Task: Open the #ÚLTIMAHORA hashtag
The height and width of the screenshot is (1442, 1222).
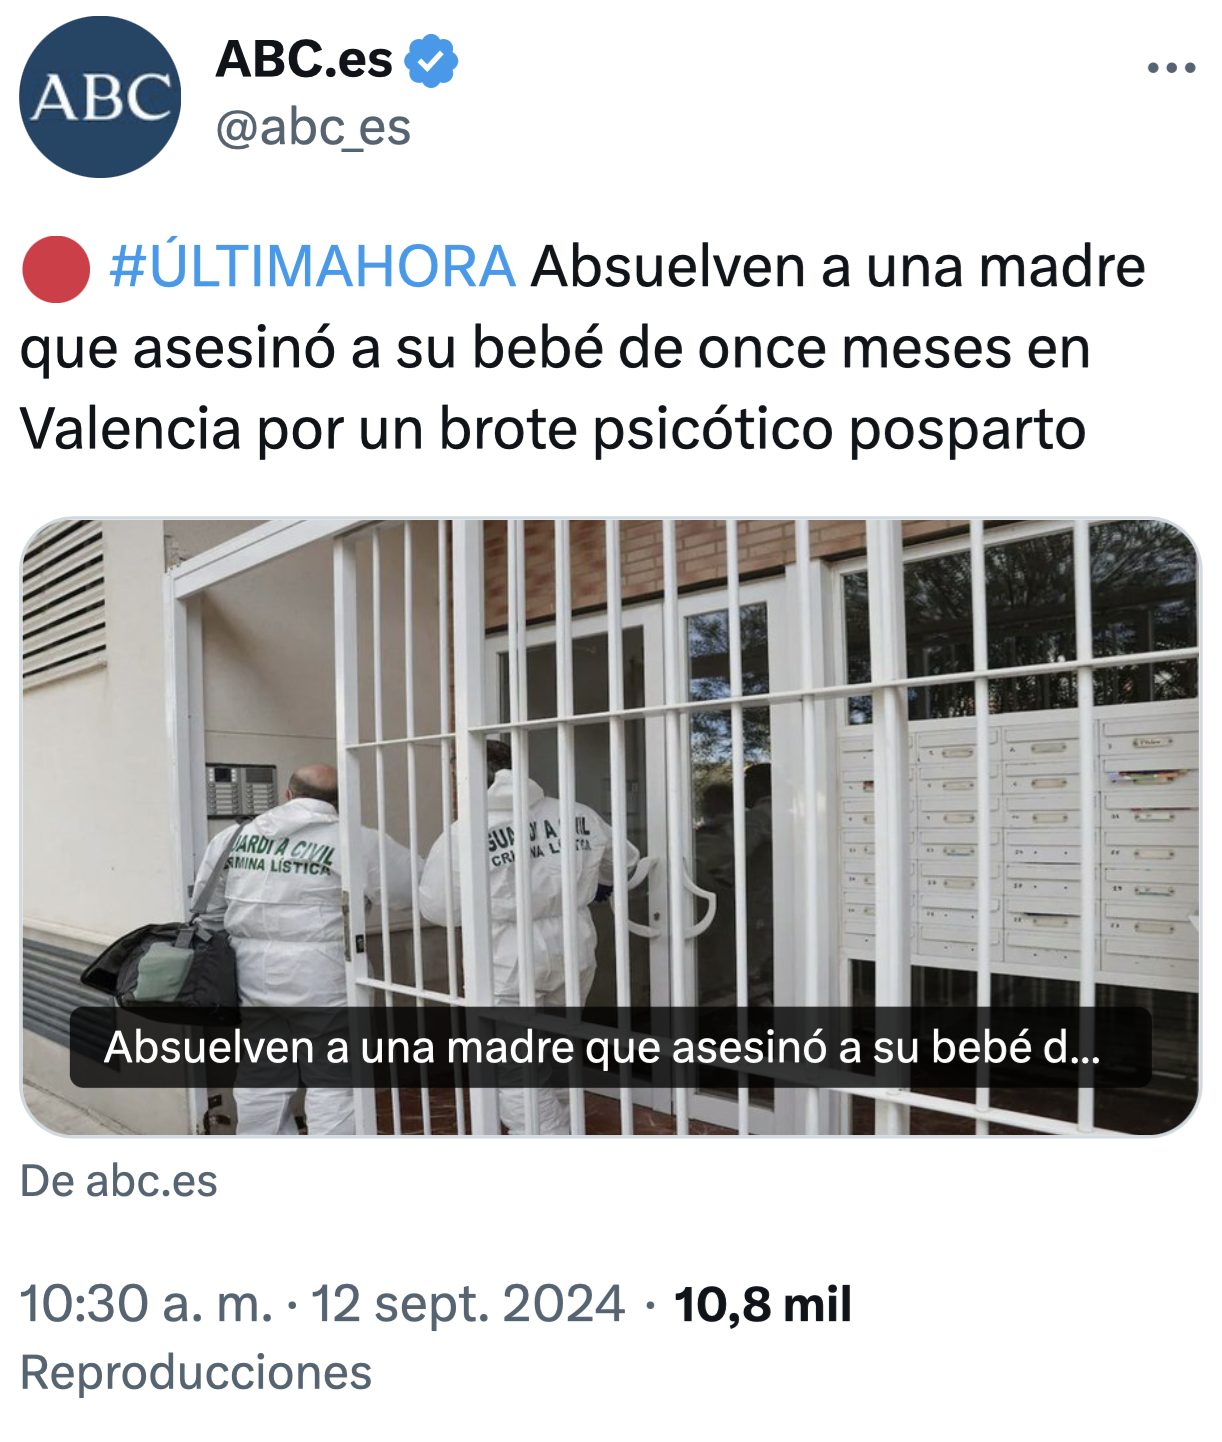Action: click(x=312, y=267)
